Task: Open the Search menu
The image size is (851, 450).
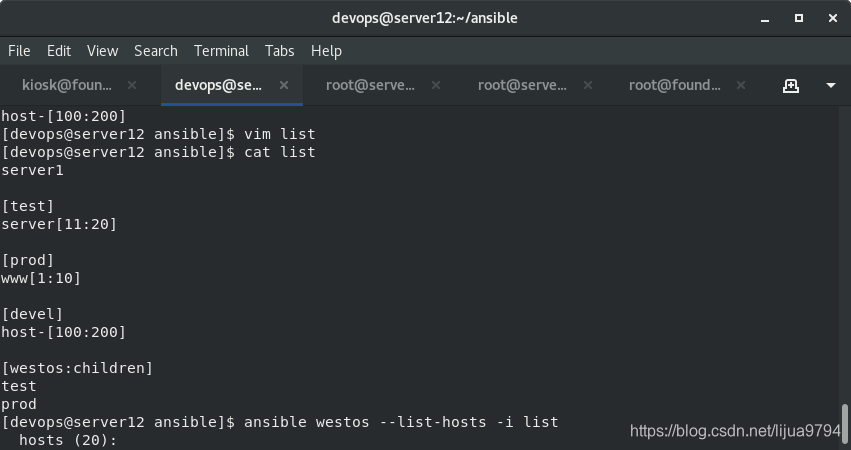Action: pos(156,51)
